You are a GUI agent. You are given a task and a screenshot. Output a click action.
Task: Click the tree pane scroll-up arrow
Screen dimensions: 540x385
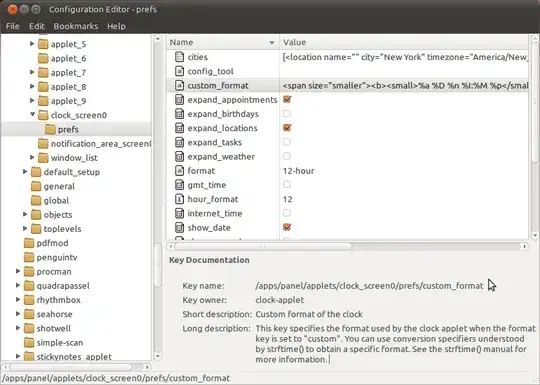[x=157, y=39]
